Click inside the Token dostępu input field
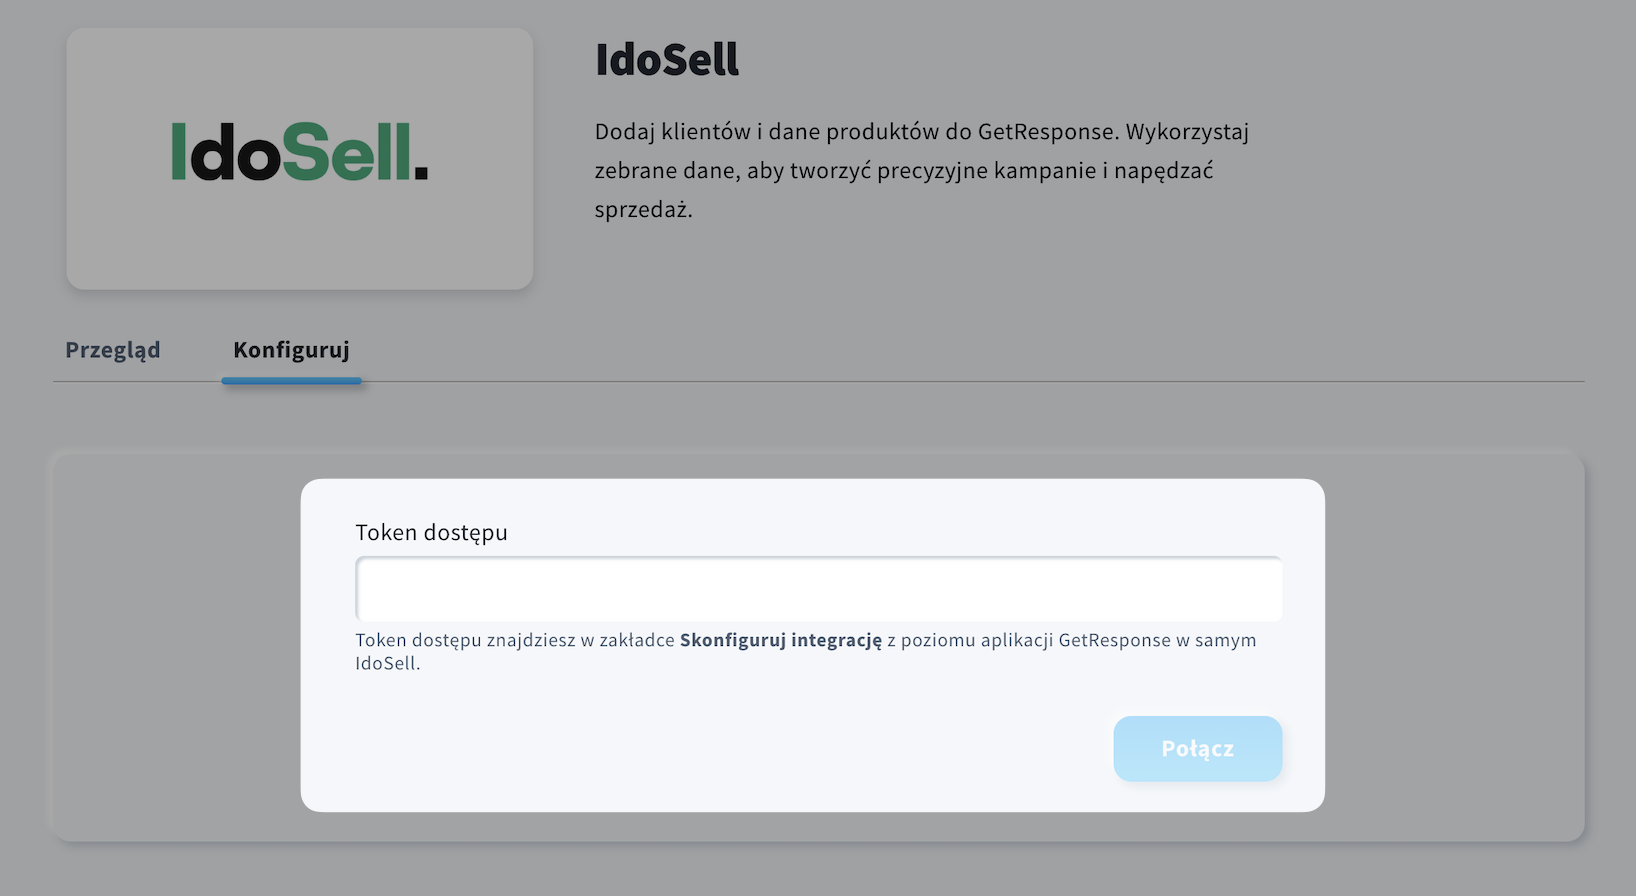The image size is (1636, 896). point(817,588)
